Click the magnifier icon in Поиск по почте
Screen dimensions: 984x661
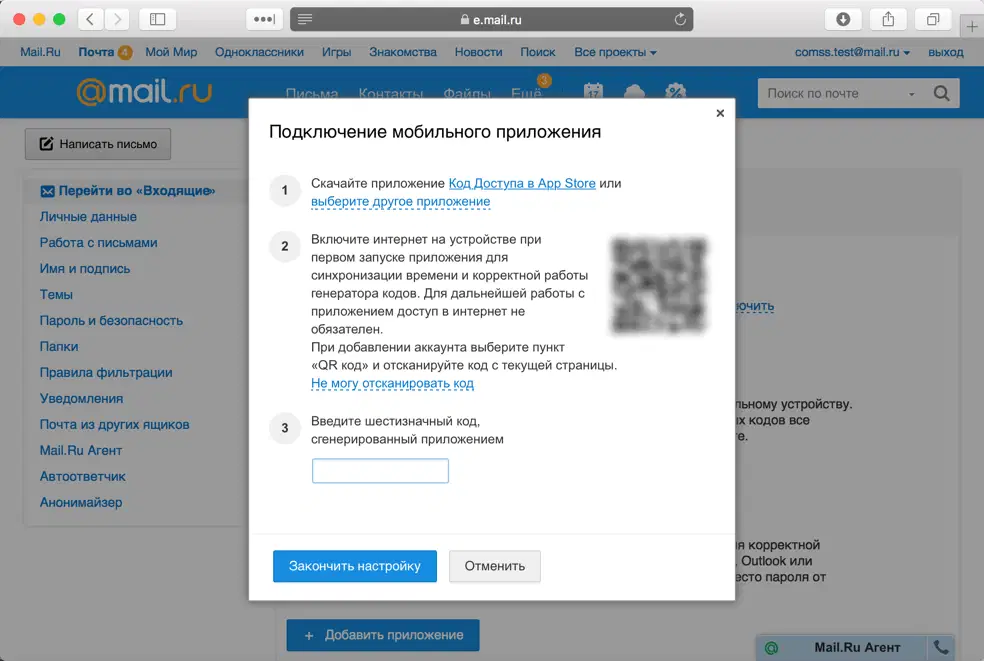click(x=940, y=92)
